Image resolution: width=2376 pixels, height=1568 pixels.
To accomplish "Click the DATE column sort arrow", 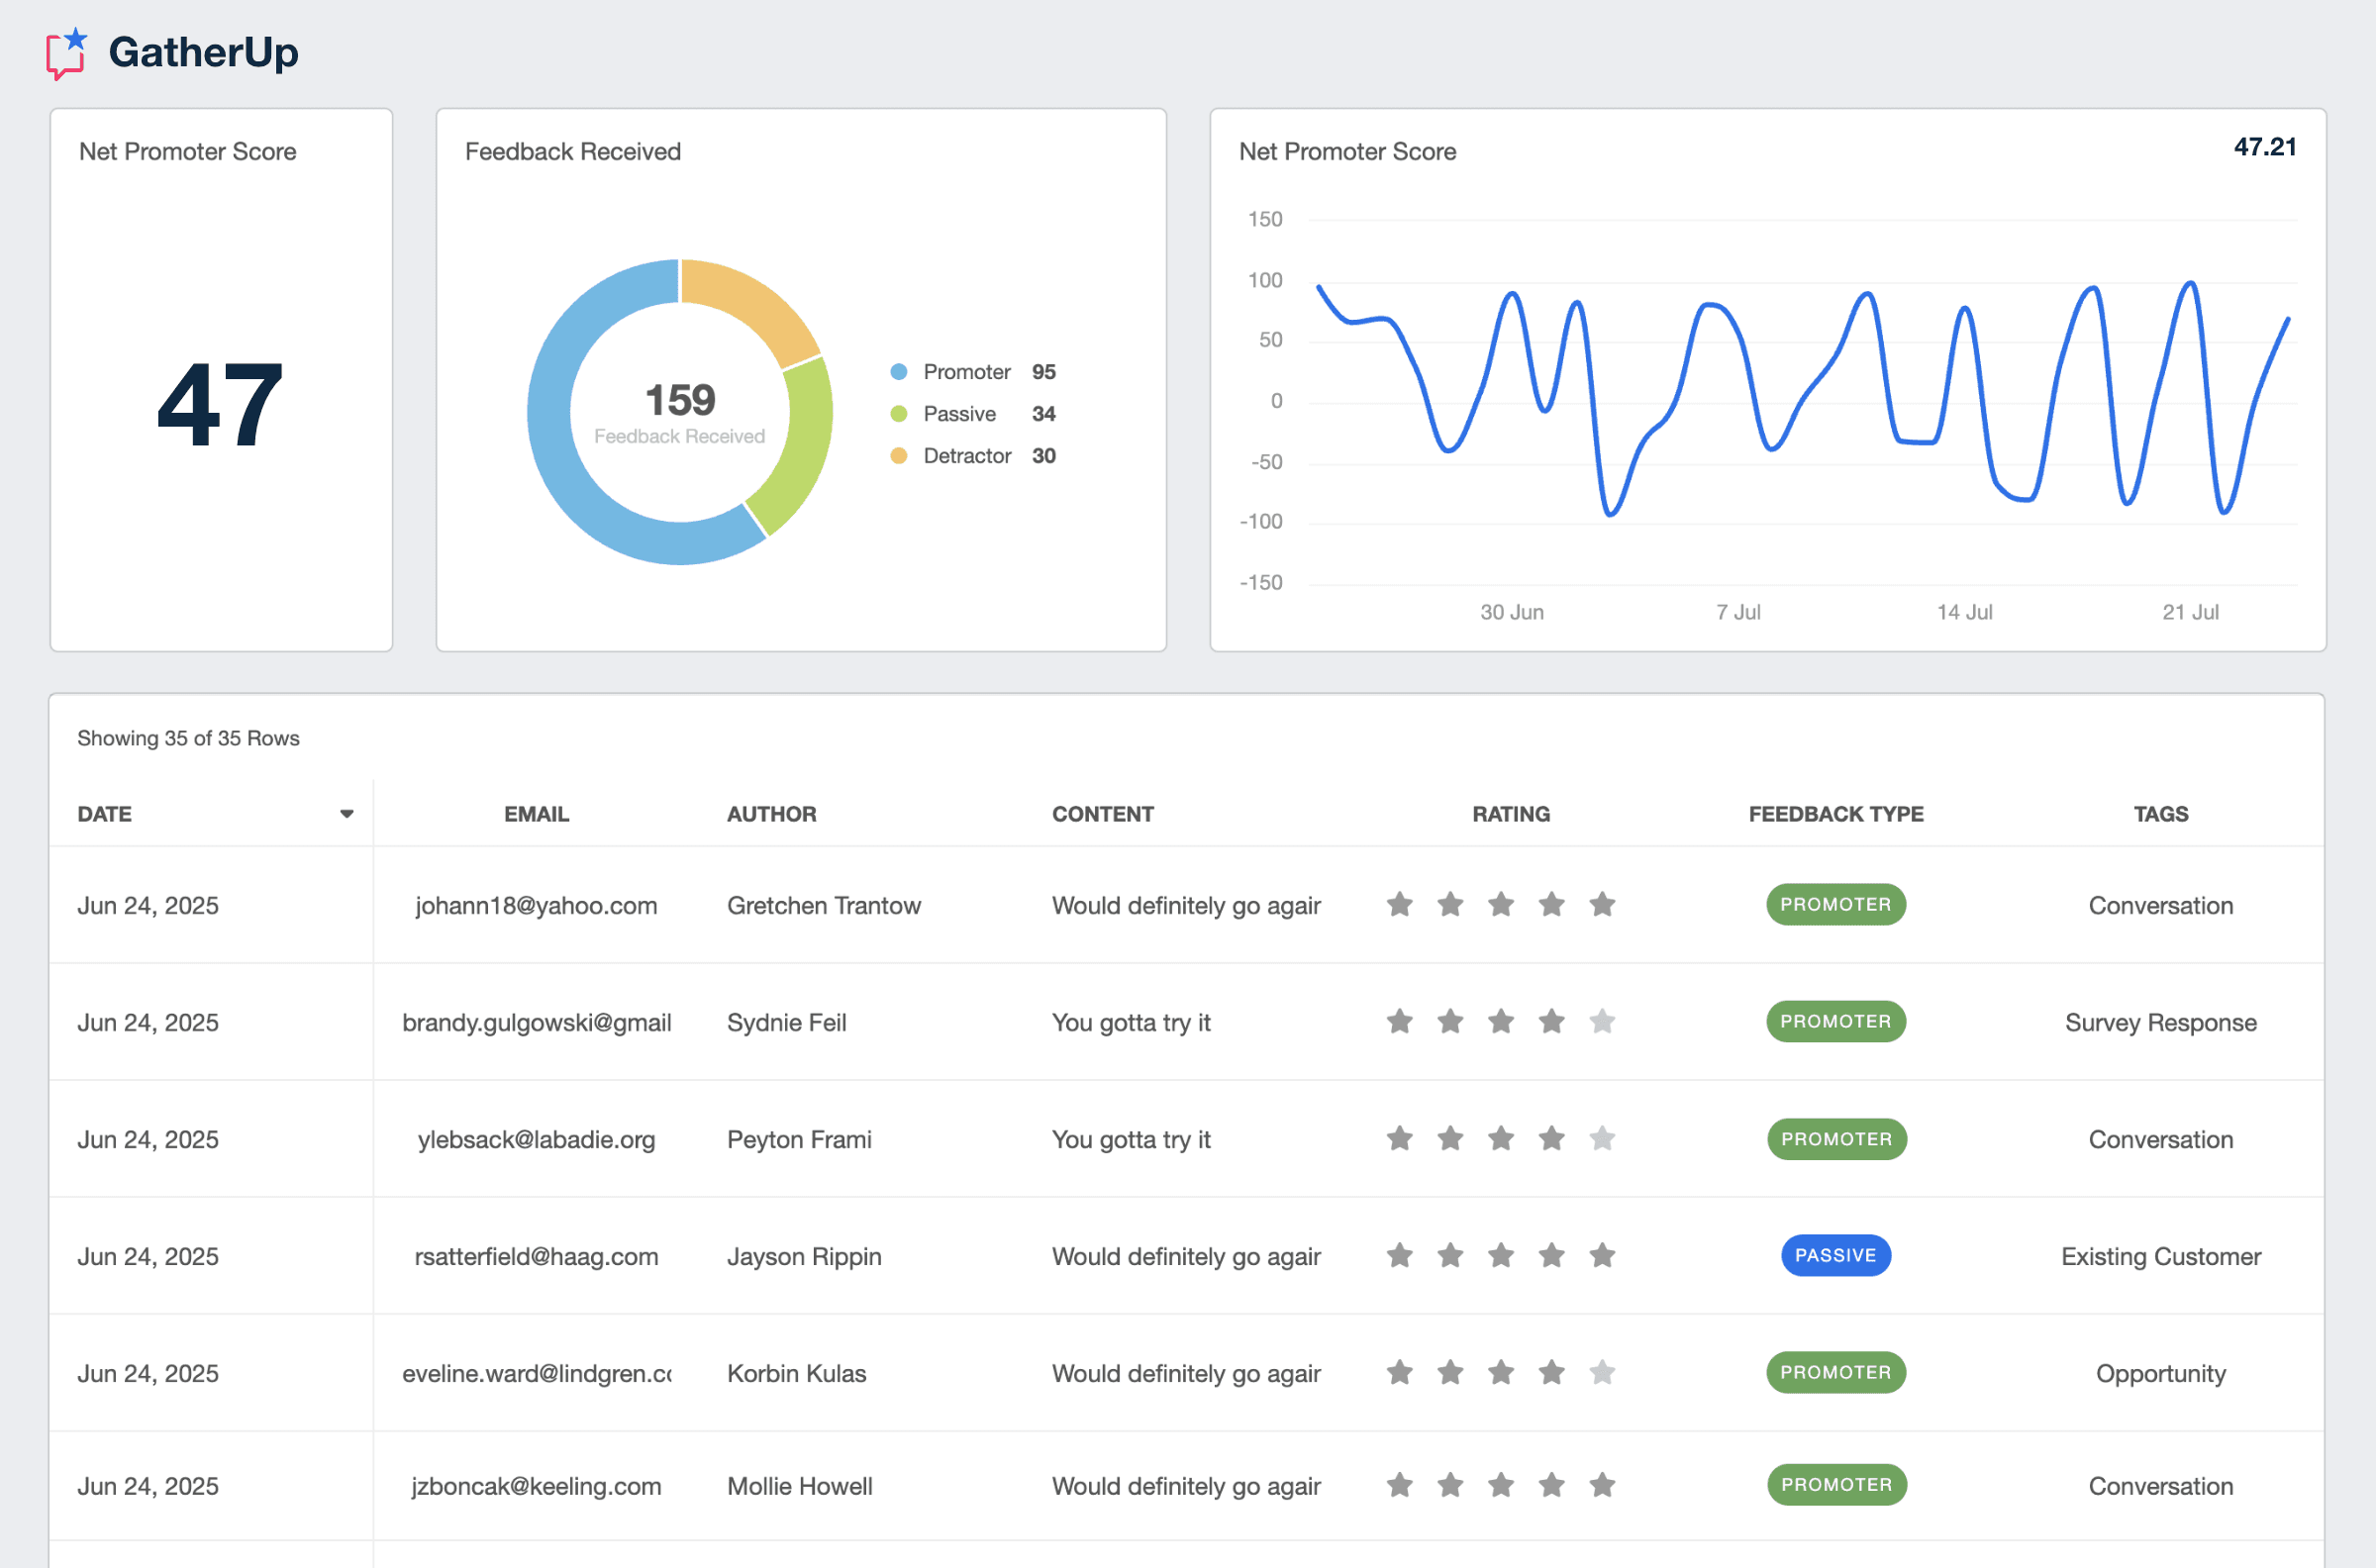I will click(346, 814).
